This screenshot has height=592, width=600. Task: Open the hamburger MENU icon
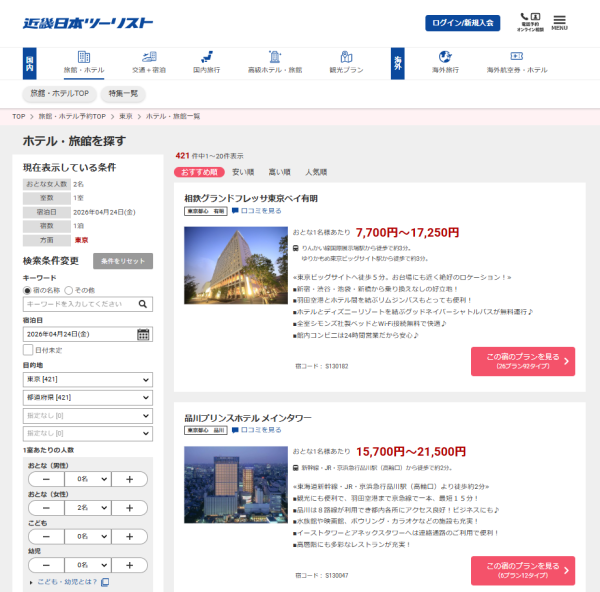click(559, 23)
